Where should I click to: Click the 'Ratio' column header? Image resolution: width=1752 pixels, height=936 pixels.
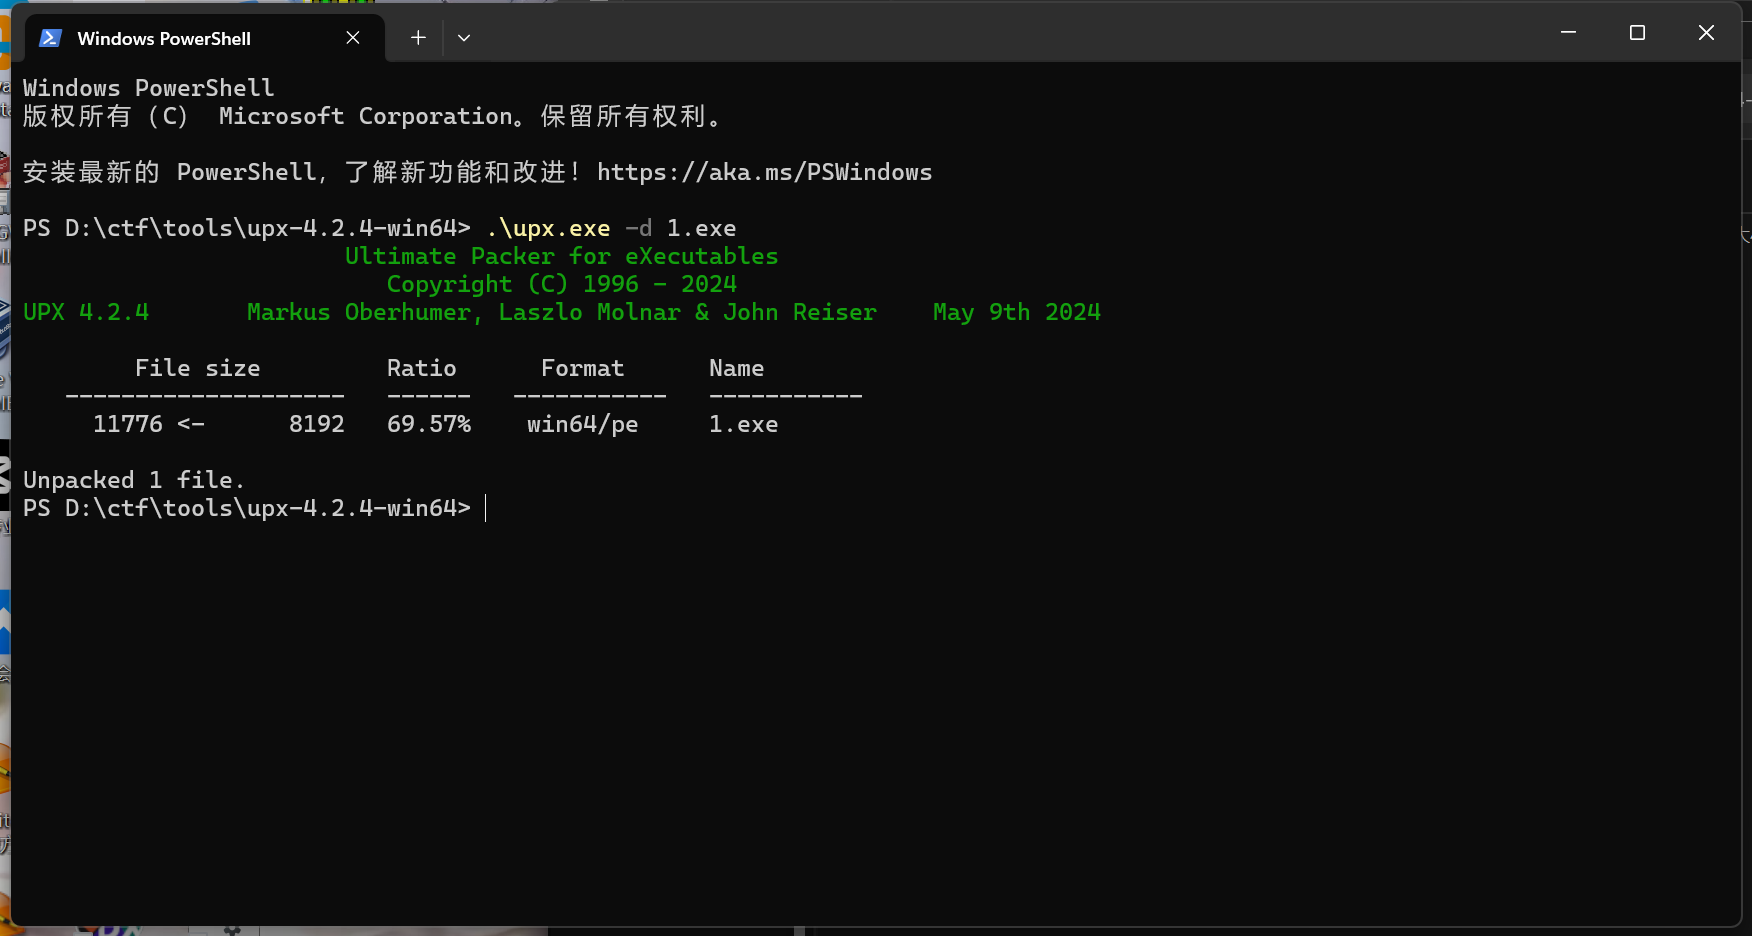pyautogui.click(x=422, y=368)
